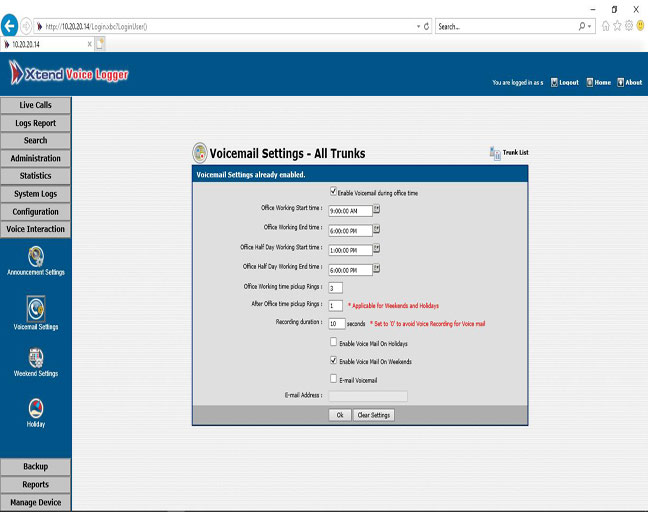
Task: Open the Reports menu
Action: [36, 484]
